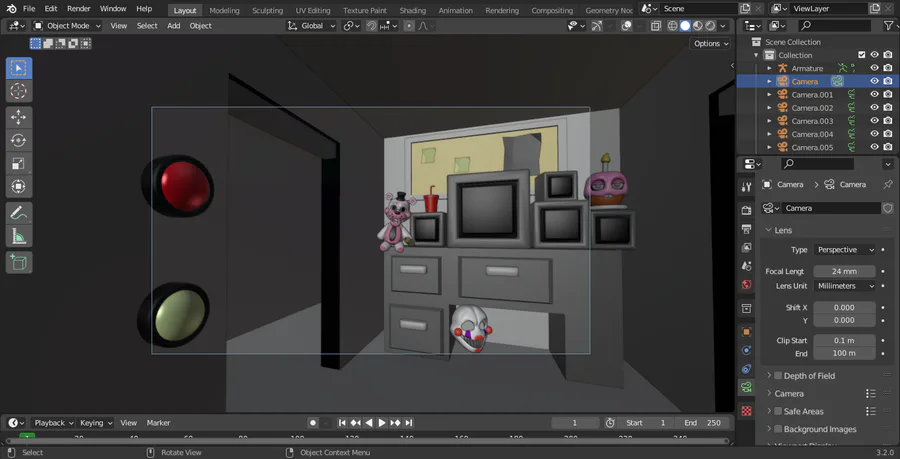Disable Camera.001 in renders

(x=888, y=95)
